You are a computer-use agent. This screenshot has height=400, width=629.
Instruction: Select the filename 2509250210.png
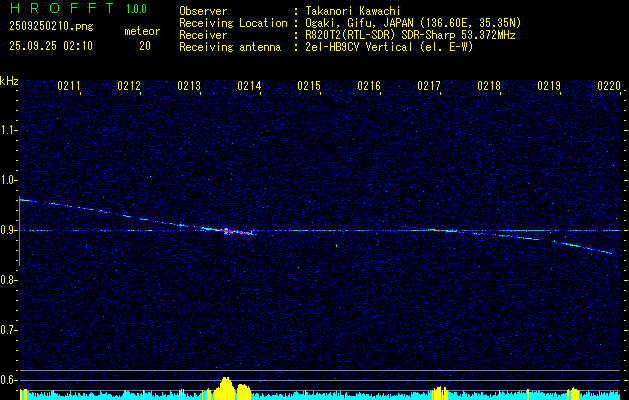click(51, 27)
